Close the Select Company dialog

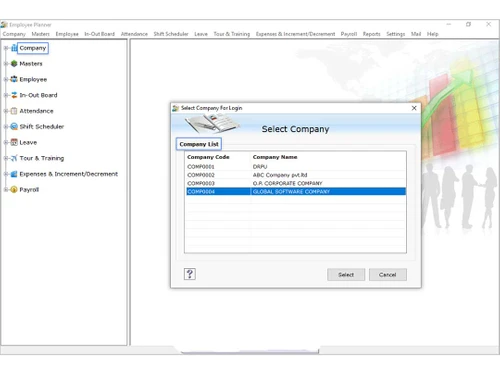pyautogui.click(x=414, y=108)
